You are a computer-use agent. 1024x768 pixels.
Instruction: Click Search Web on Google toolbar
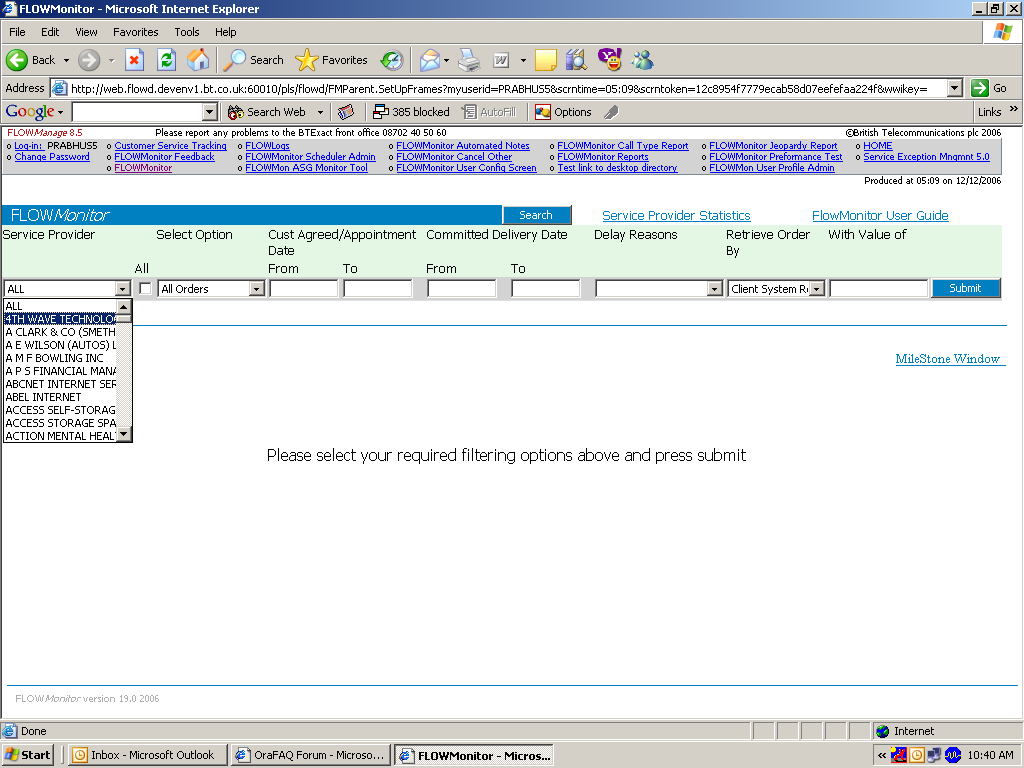[x=266, y=112]
